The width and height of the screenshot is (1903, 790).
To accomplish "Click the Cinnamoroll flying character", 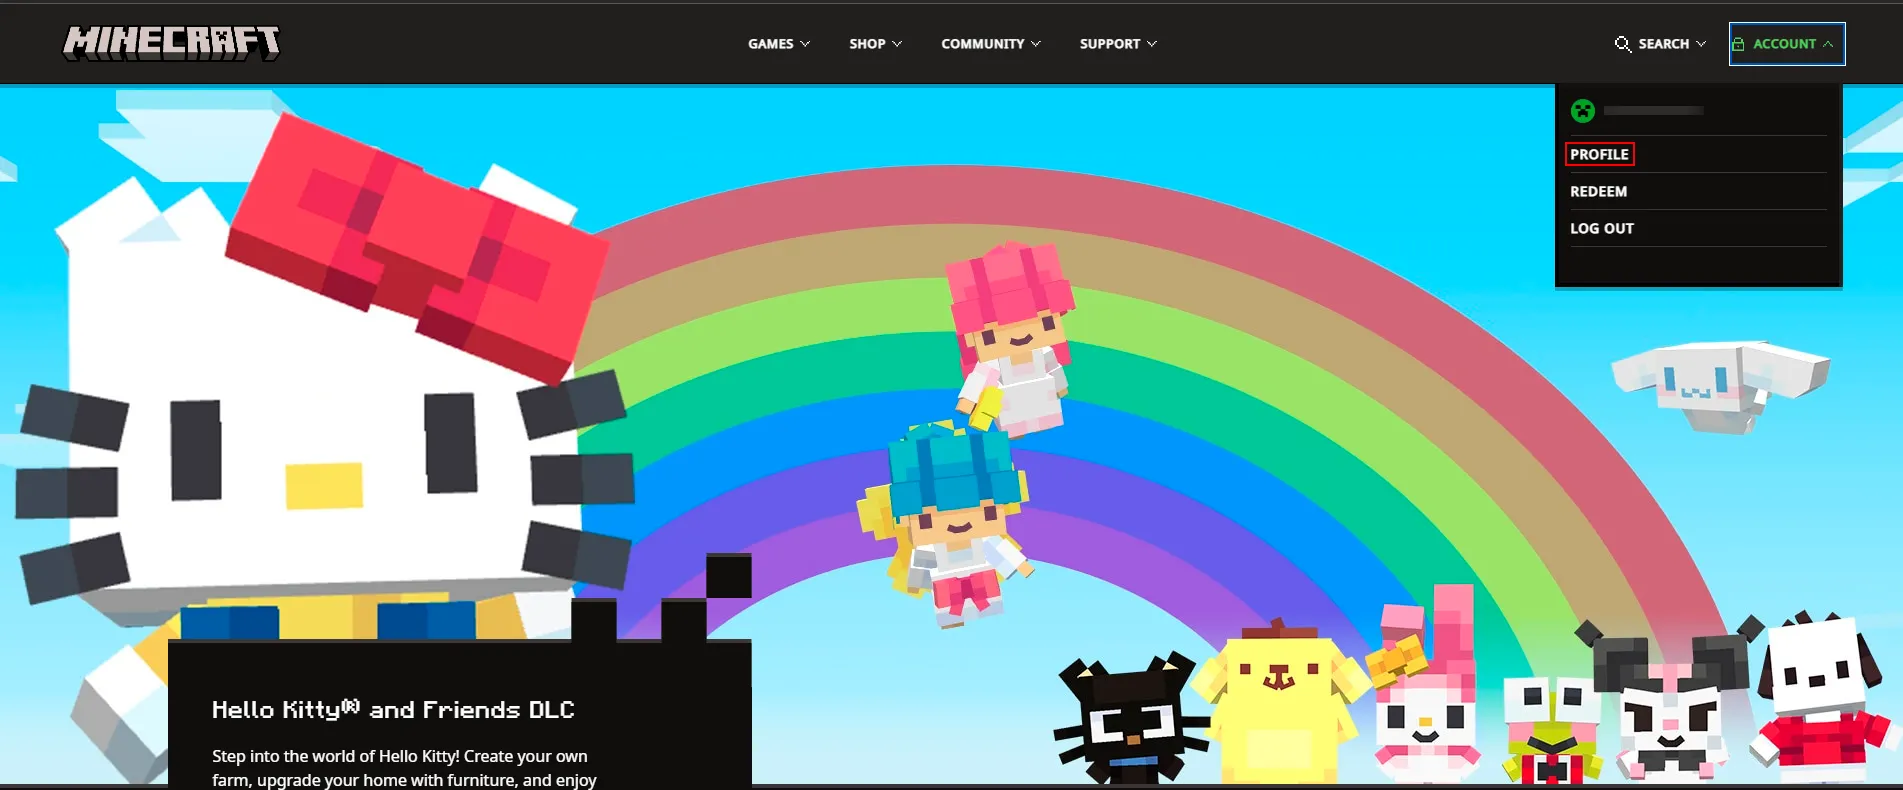I will 1718,385.
